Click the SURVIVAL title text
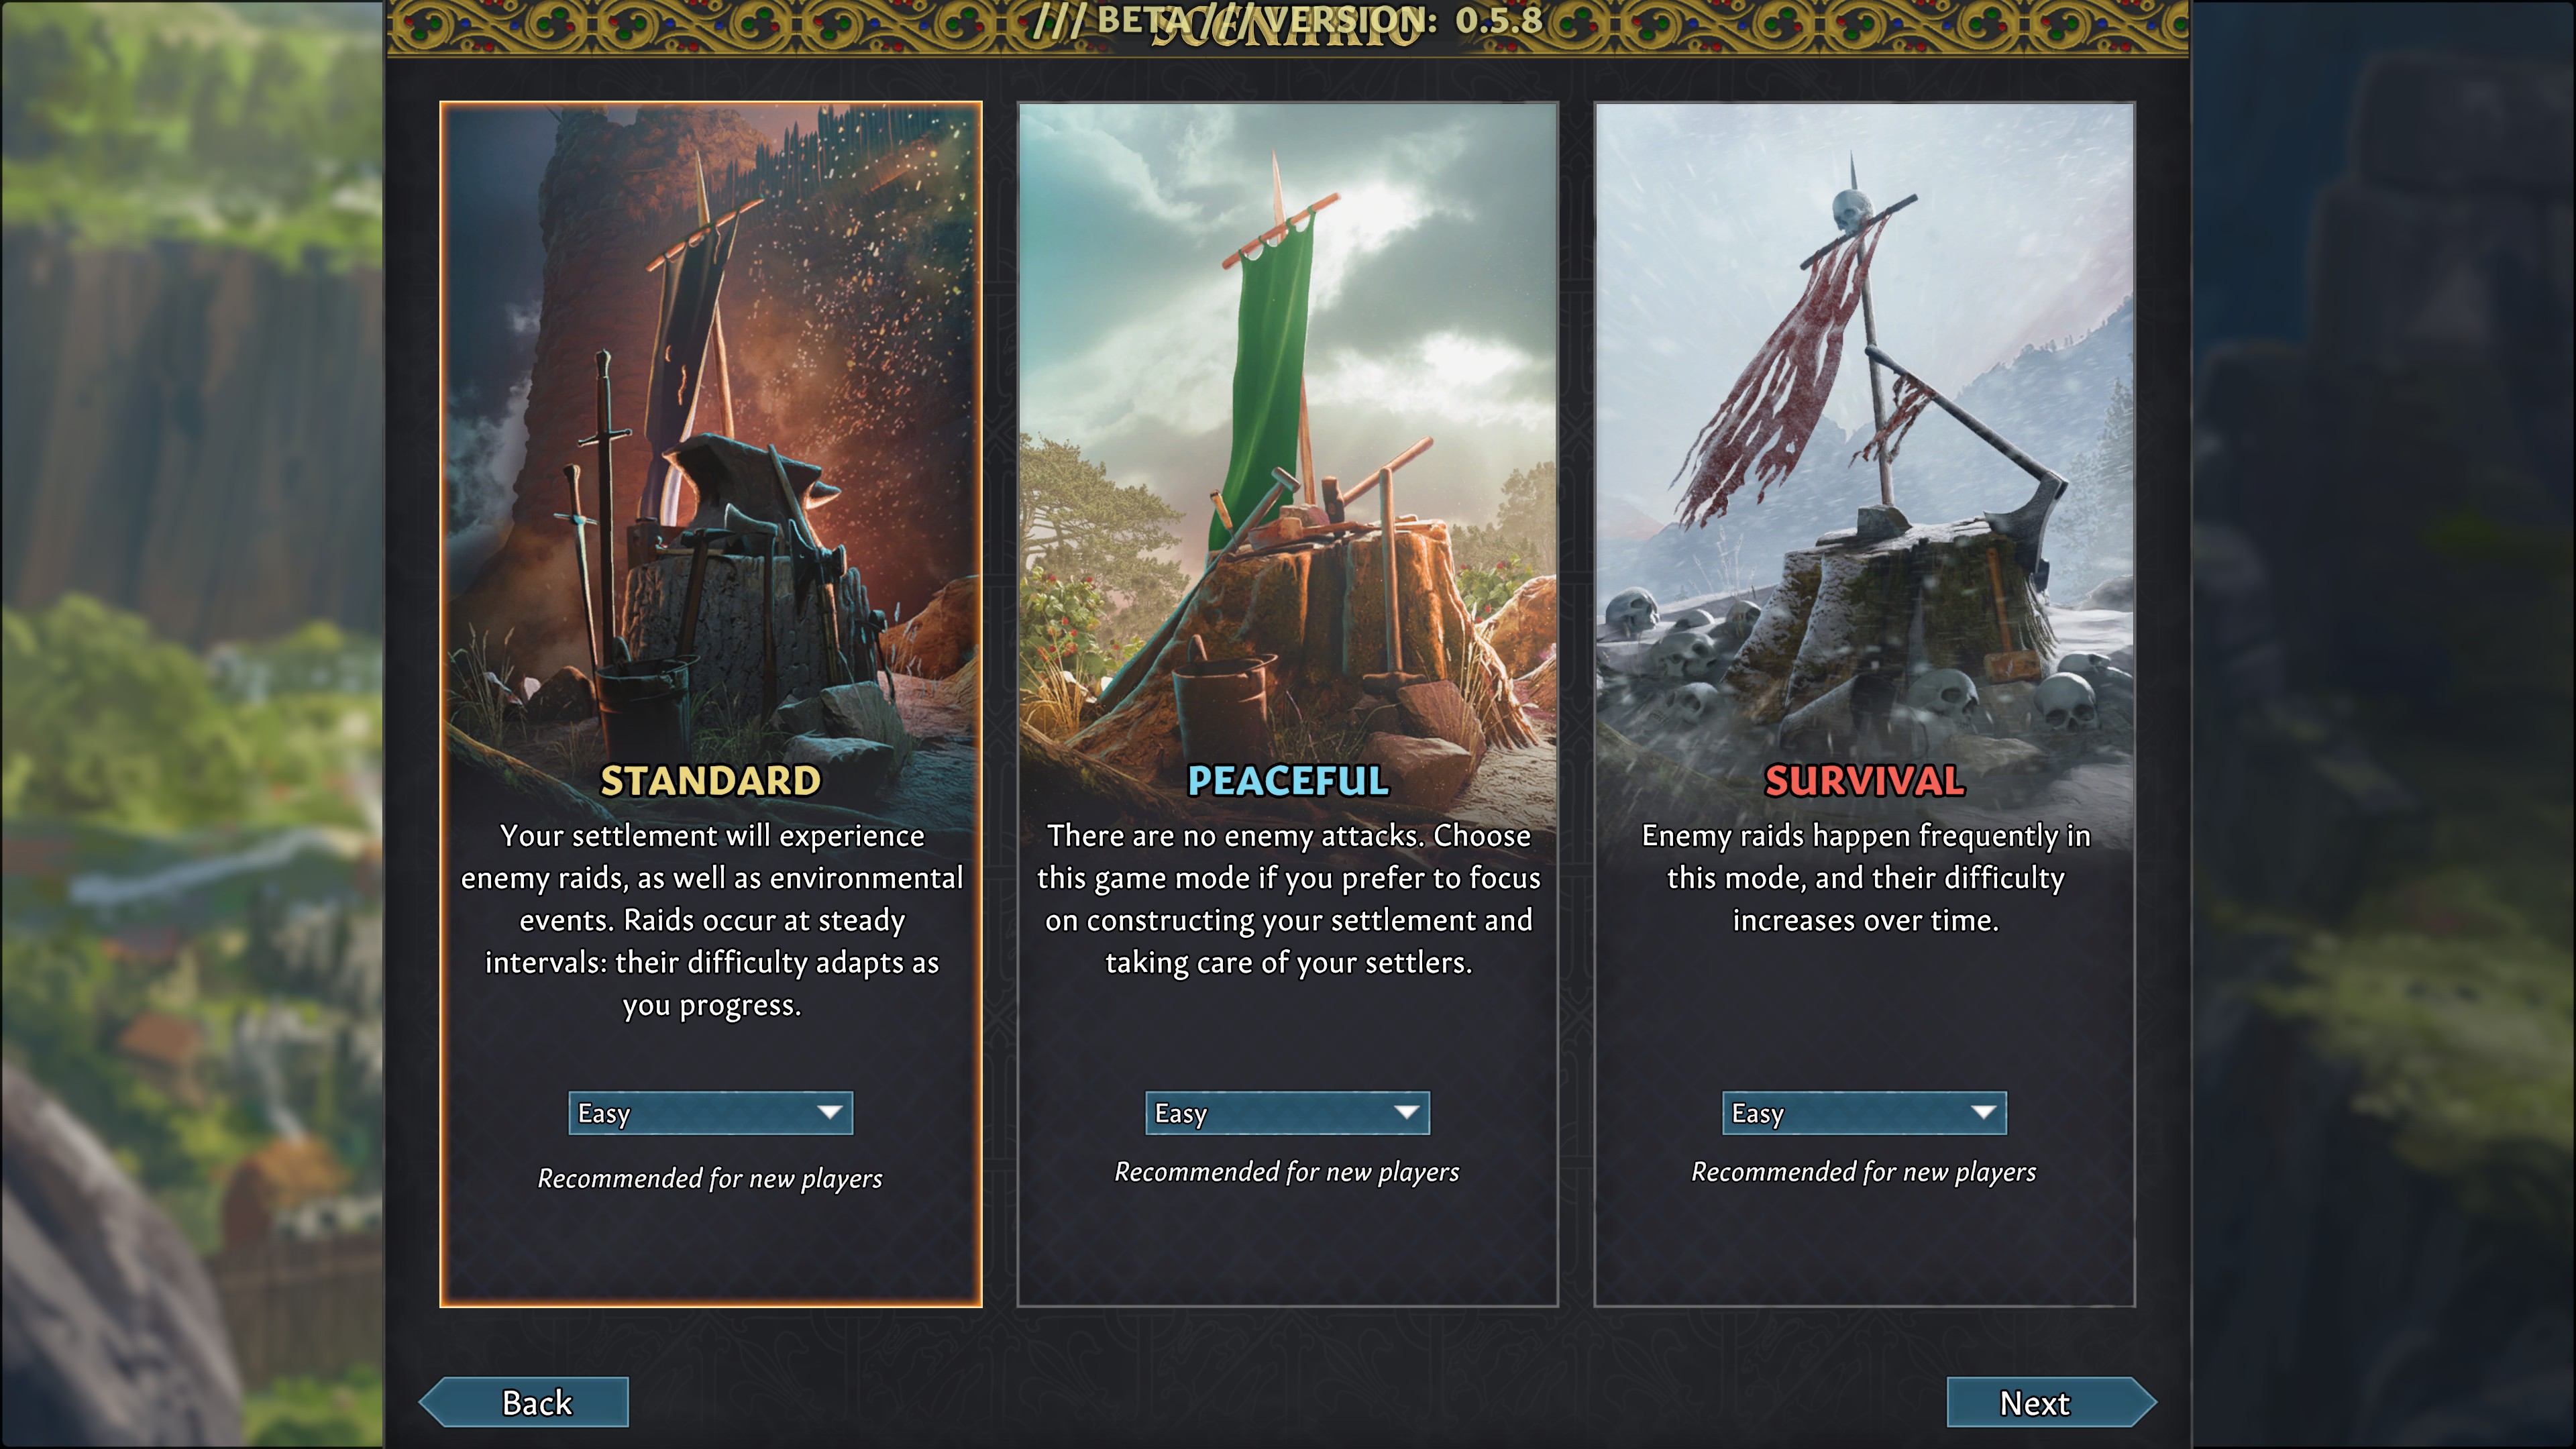This screenshot has height=1449, width=2576. click(x=1865, y=780)
